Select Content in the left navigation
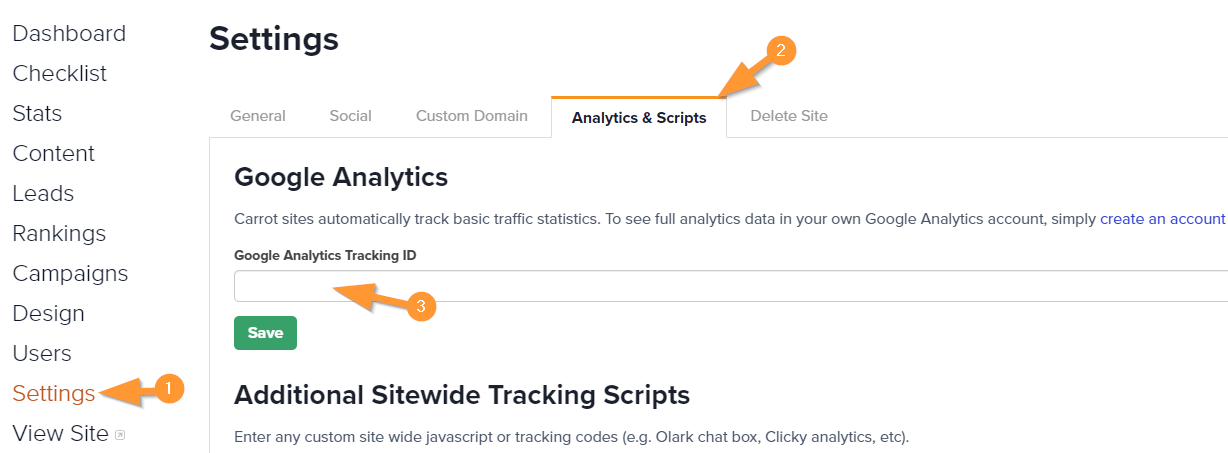Screen dimensions: 1228x453 pos(54,154)
